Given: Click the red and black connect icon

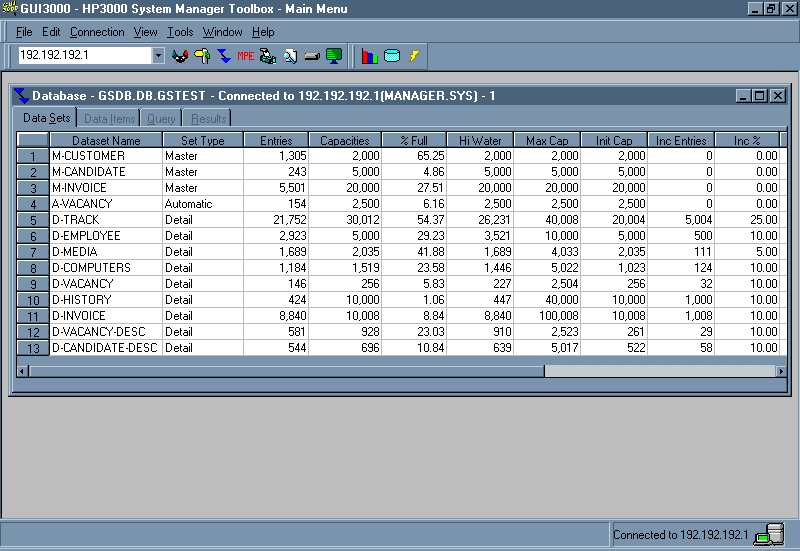Looking at the screenshot, I should (180, 56).
